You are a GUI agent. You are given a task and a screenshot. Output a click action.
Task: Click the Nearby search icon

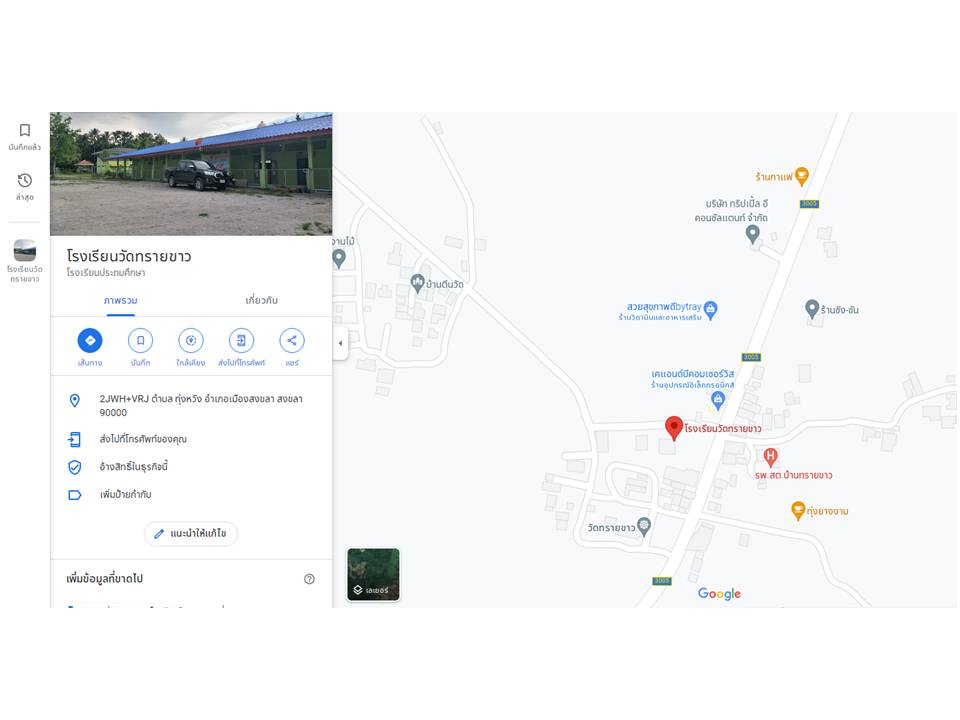[191, 340]
